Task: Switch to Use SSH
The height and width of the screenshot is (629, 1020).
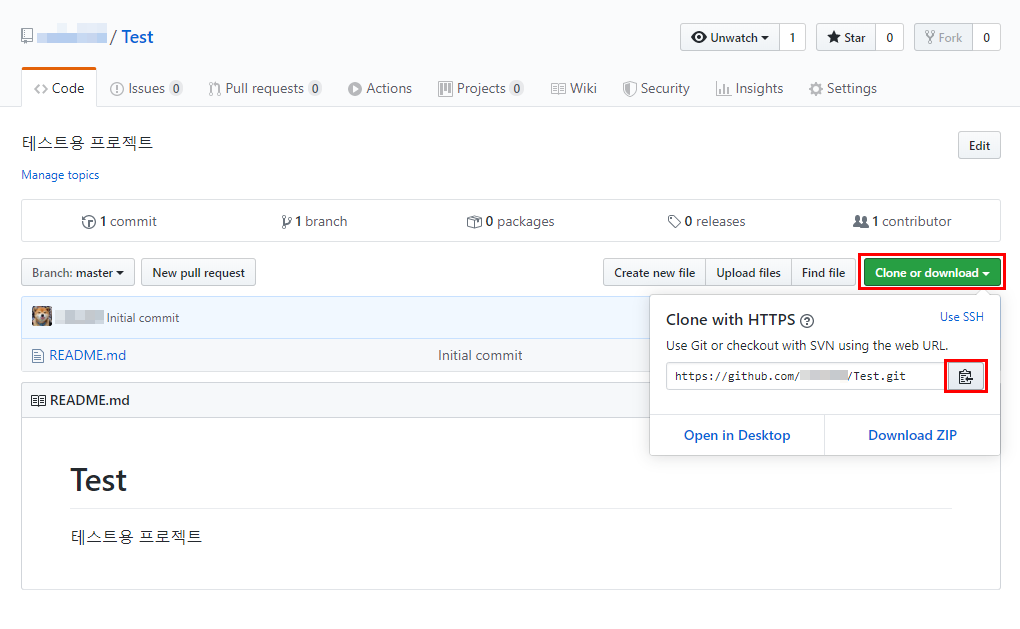Action: [961, 317]
